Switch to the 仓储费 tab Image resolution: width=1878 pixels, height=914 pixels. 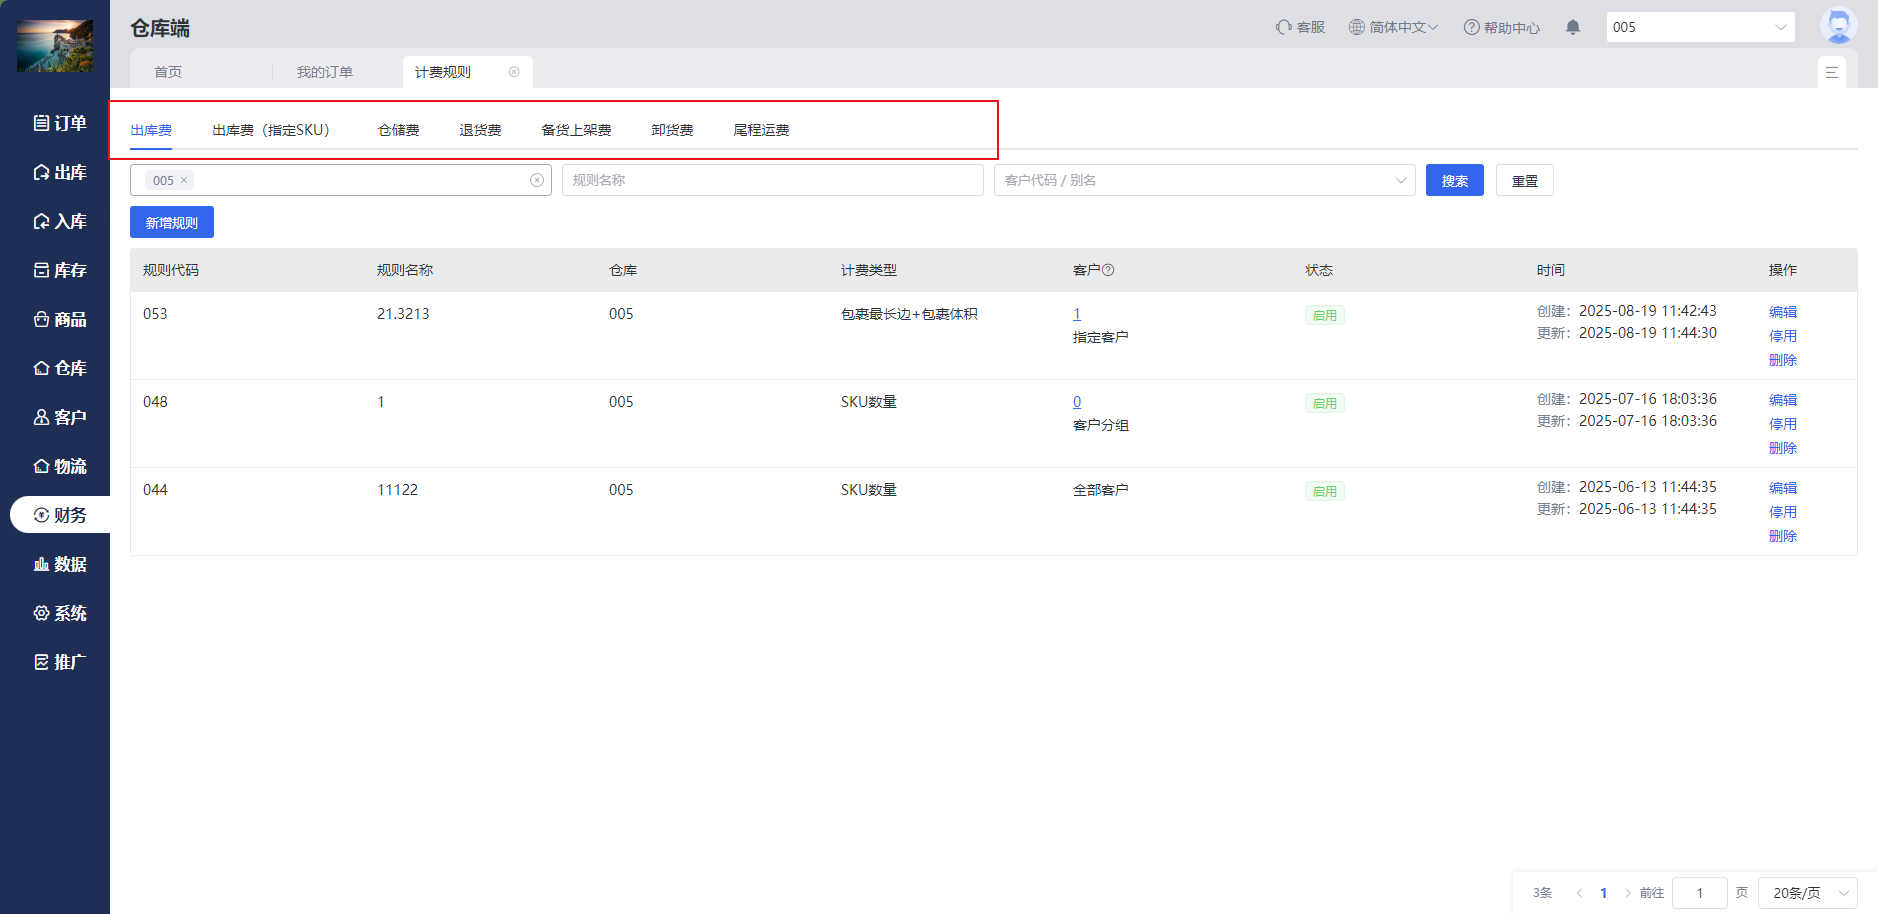pos(398,130)
